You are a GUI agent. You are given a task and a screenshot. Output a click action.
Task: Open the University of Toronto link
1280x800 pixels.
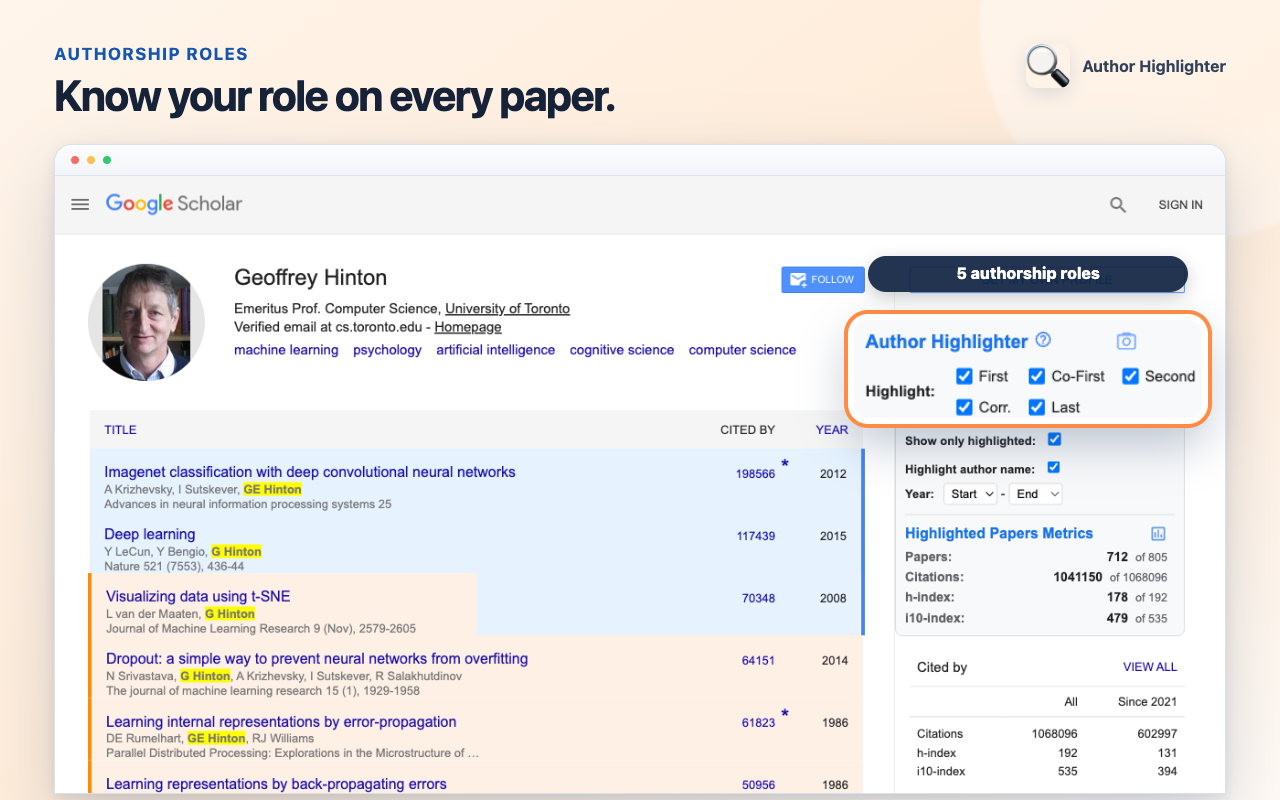[507, 308]
